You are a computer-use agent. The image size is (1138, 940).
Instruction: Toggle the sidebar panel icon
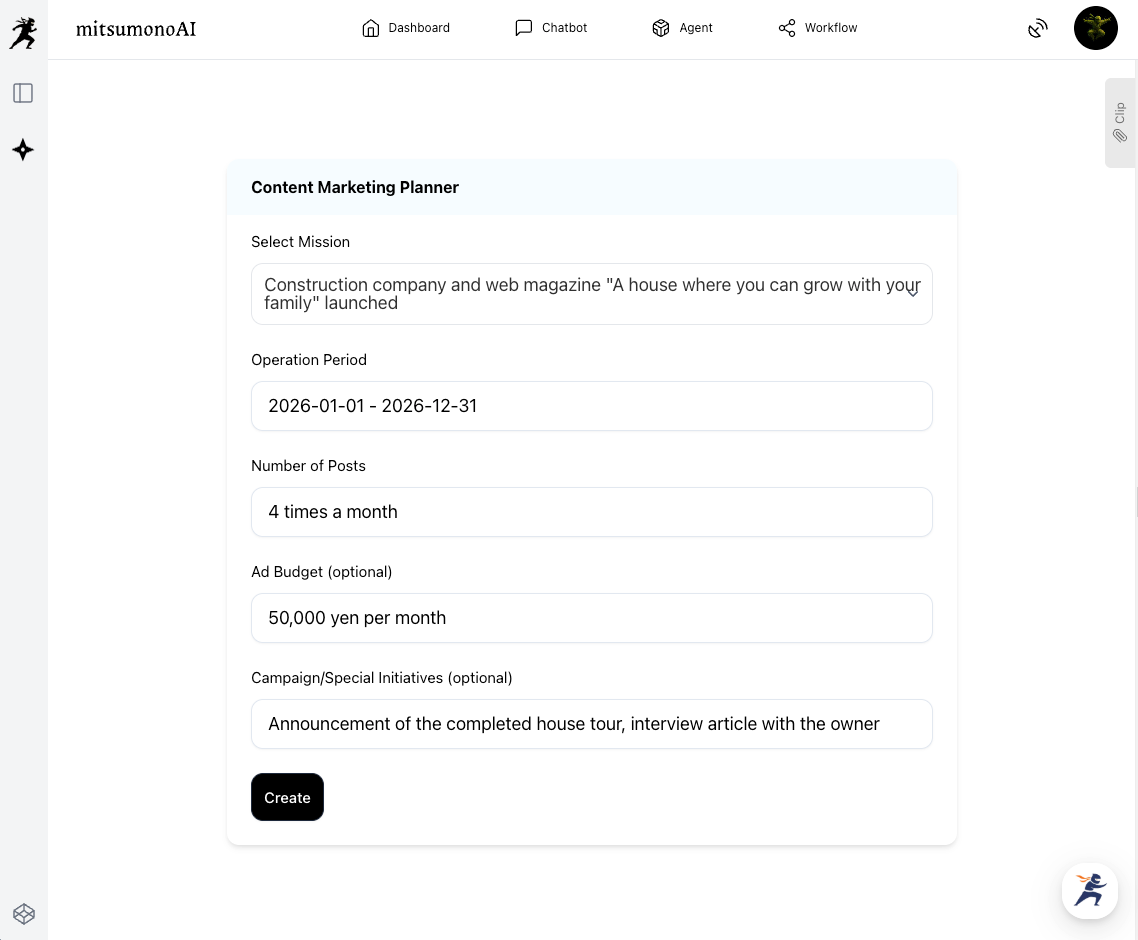tap(23, 93)
